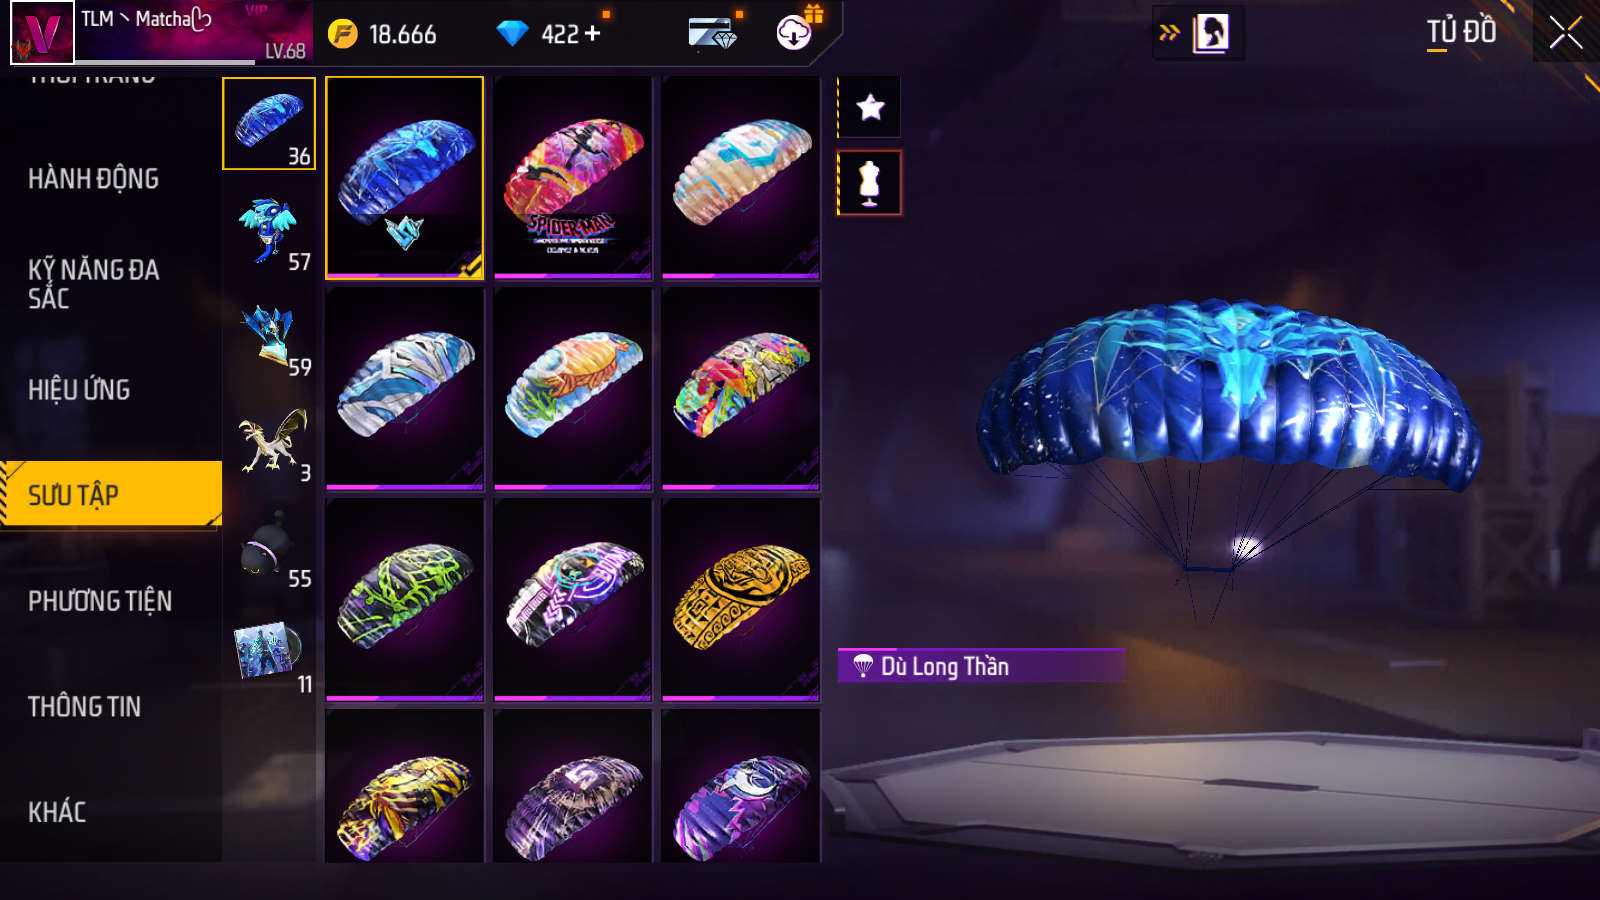Select the griffin category with count 3

[x=269, y=441]
